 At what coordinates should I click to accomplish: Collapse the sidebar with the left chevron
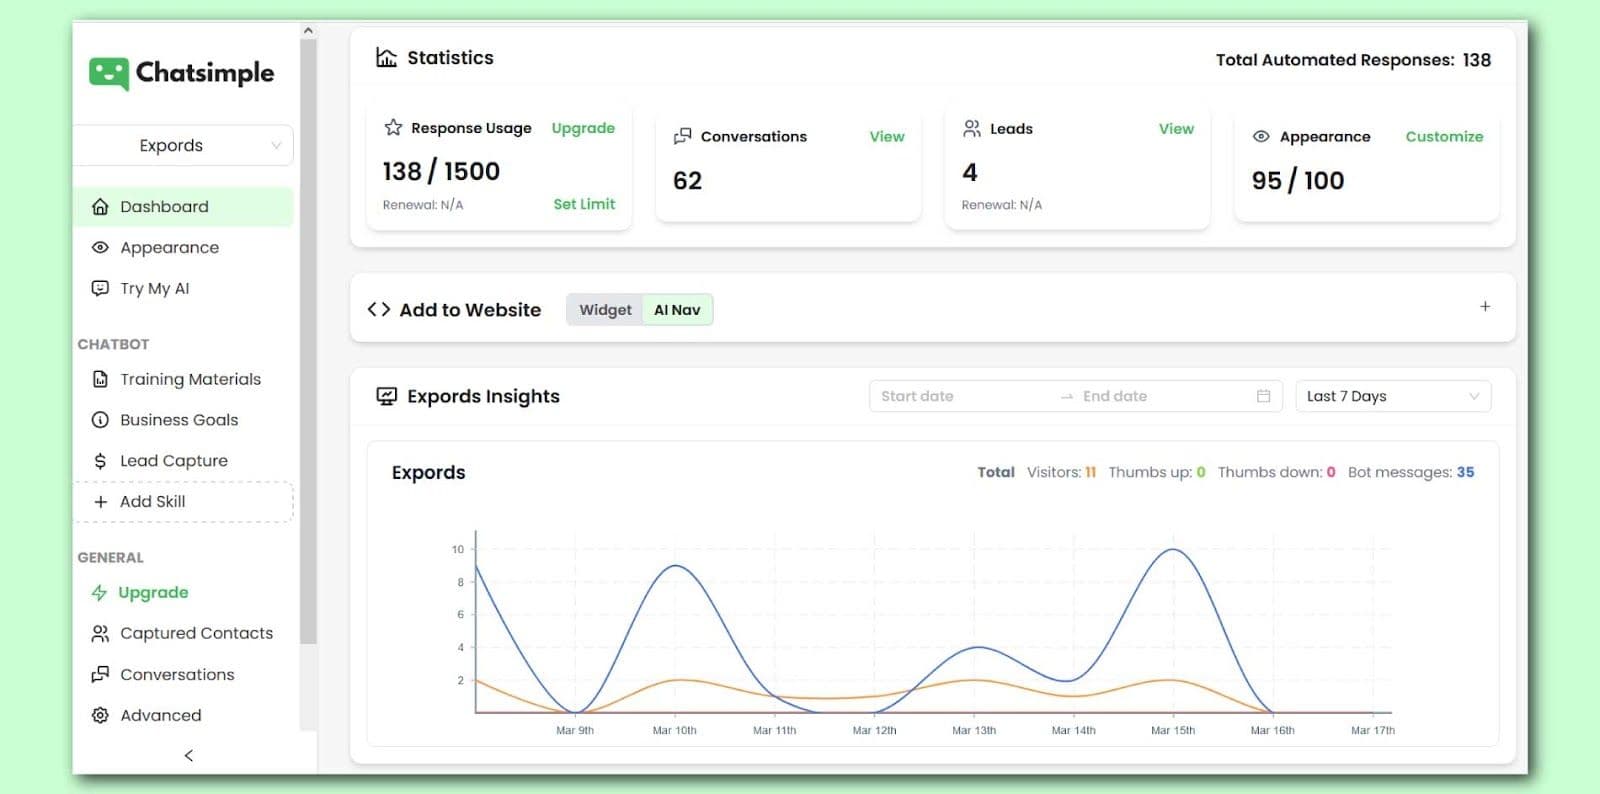click(x=189, y=755)
